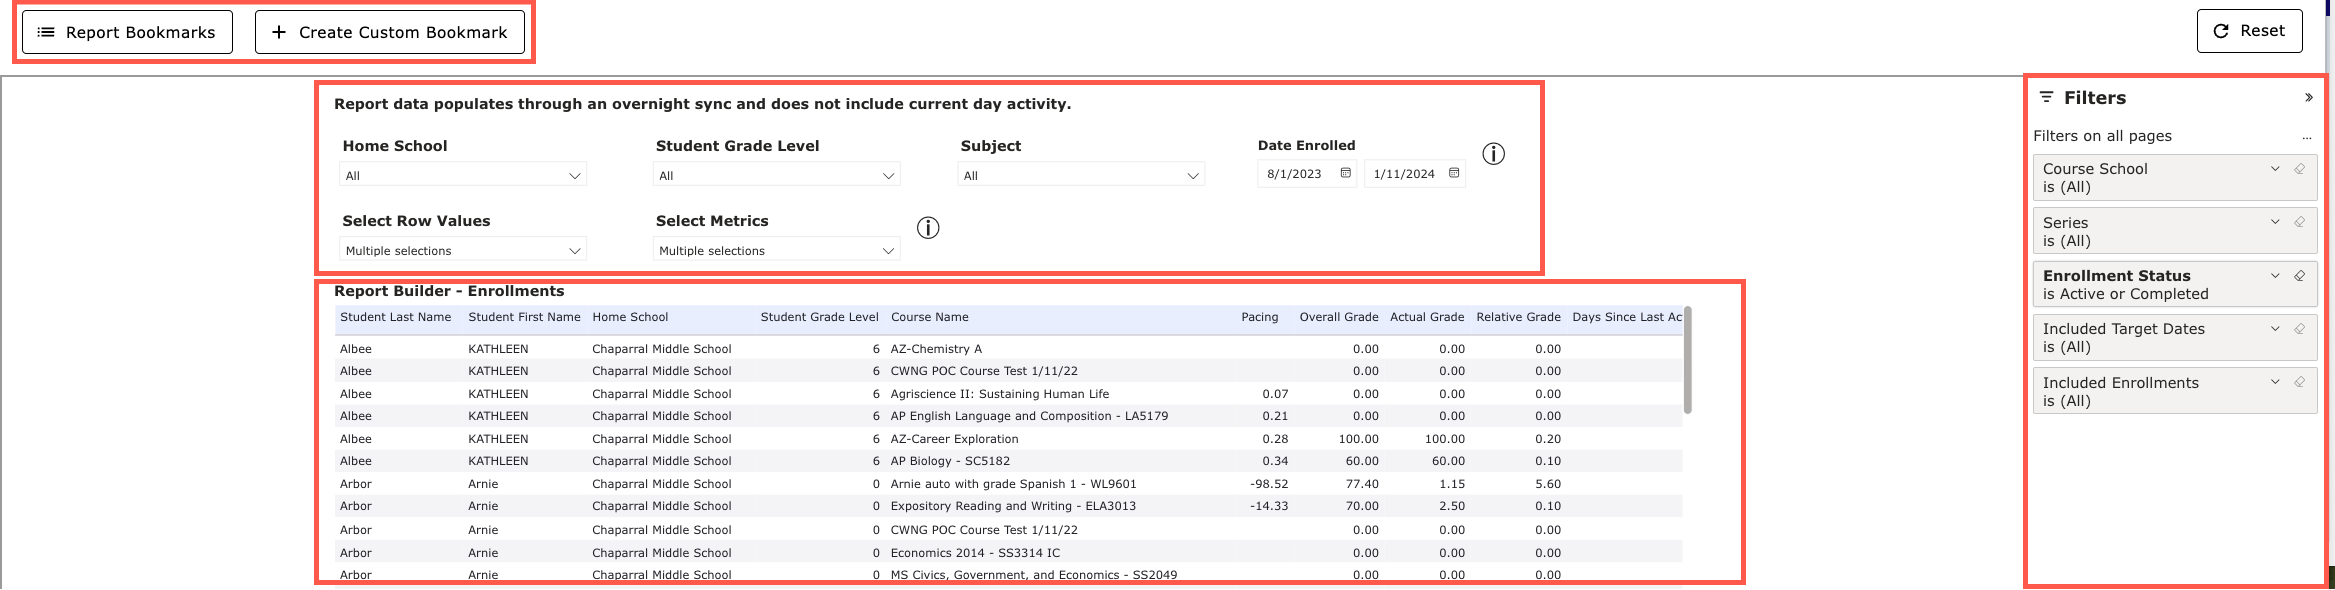Viewport: 2335px width, 590px height.
Task: Click the -14.33 pacing value
Action: pyautogui.click(x=1269, y=506)
